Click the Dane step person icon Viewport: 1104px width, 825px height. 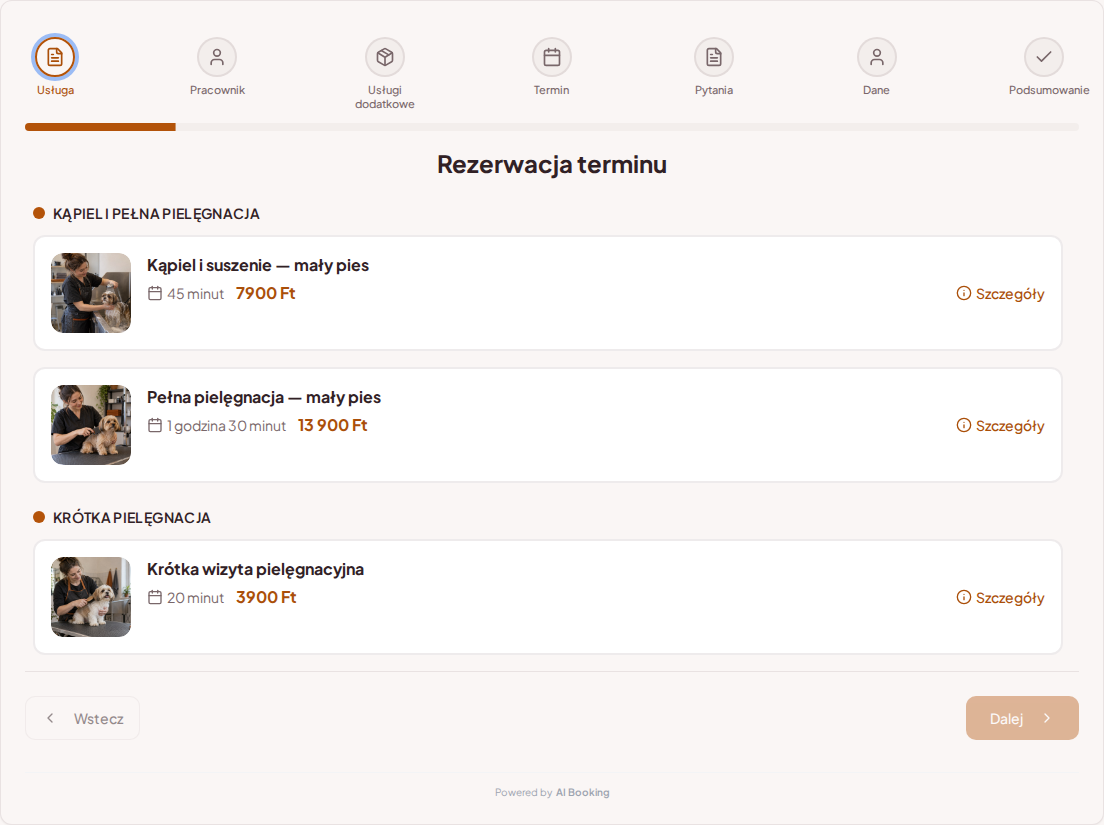point(877,57)
